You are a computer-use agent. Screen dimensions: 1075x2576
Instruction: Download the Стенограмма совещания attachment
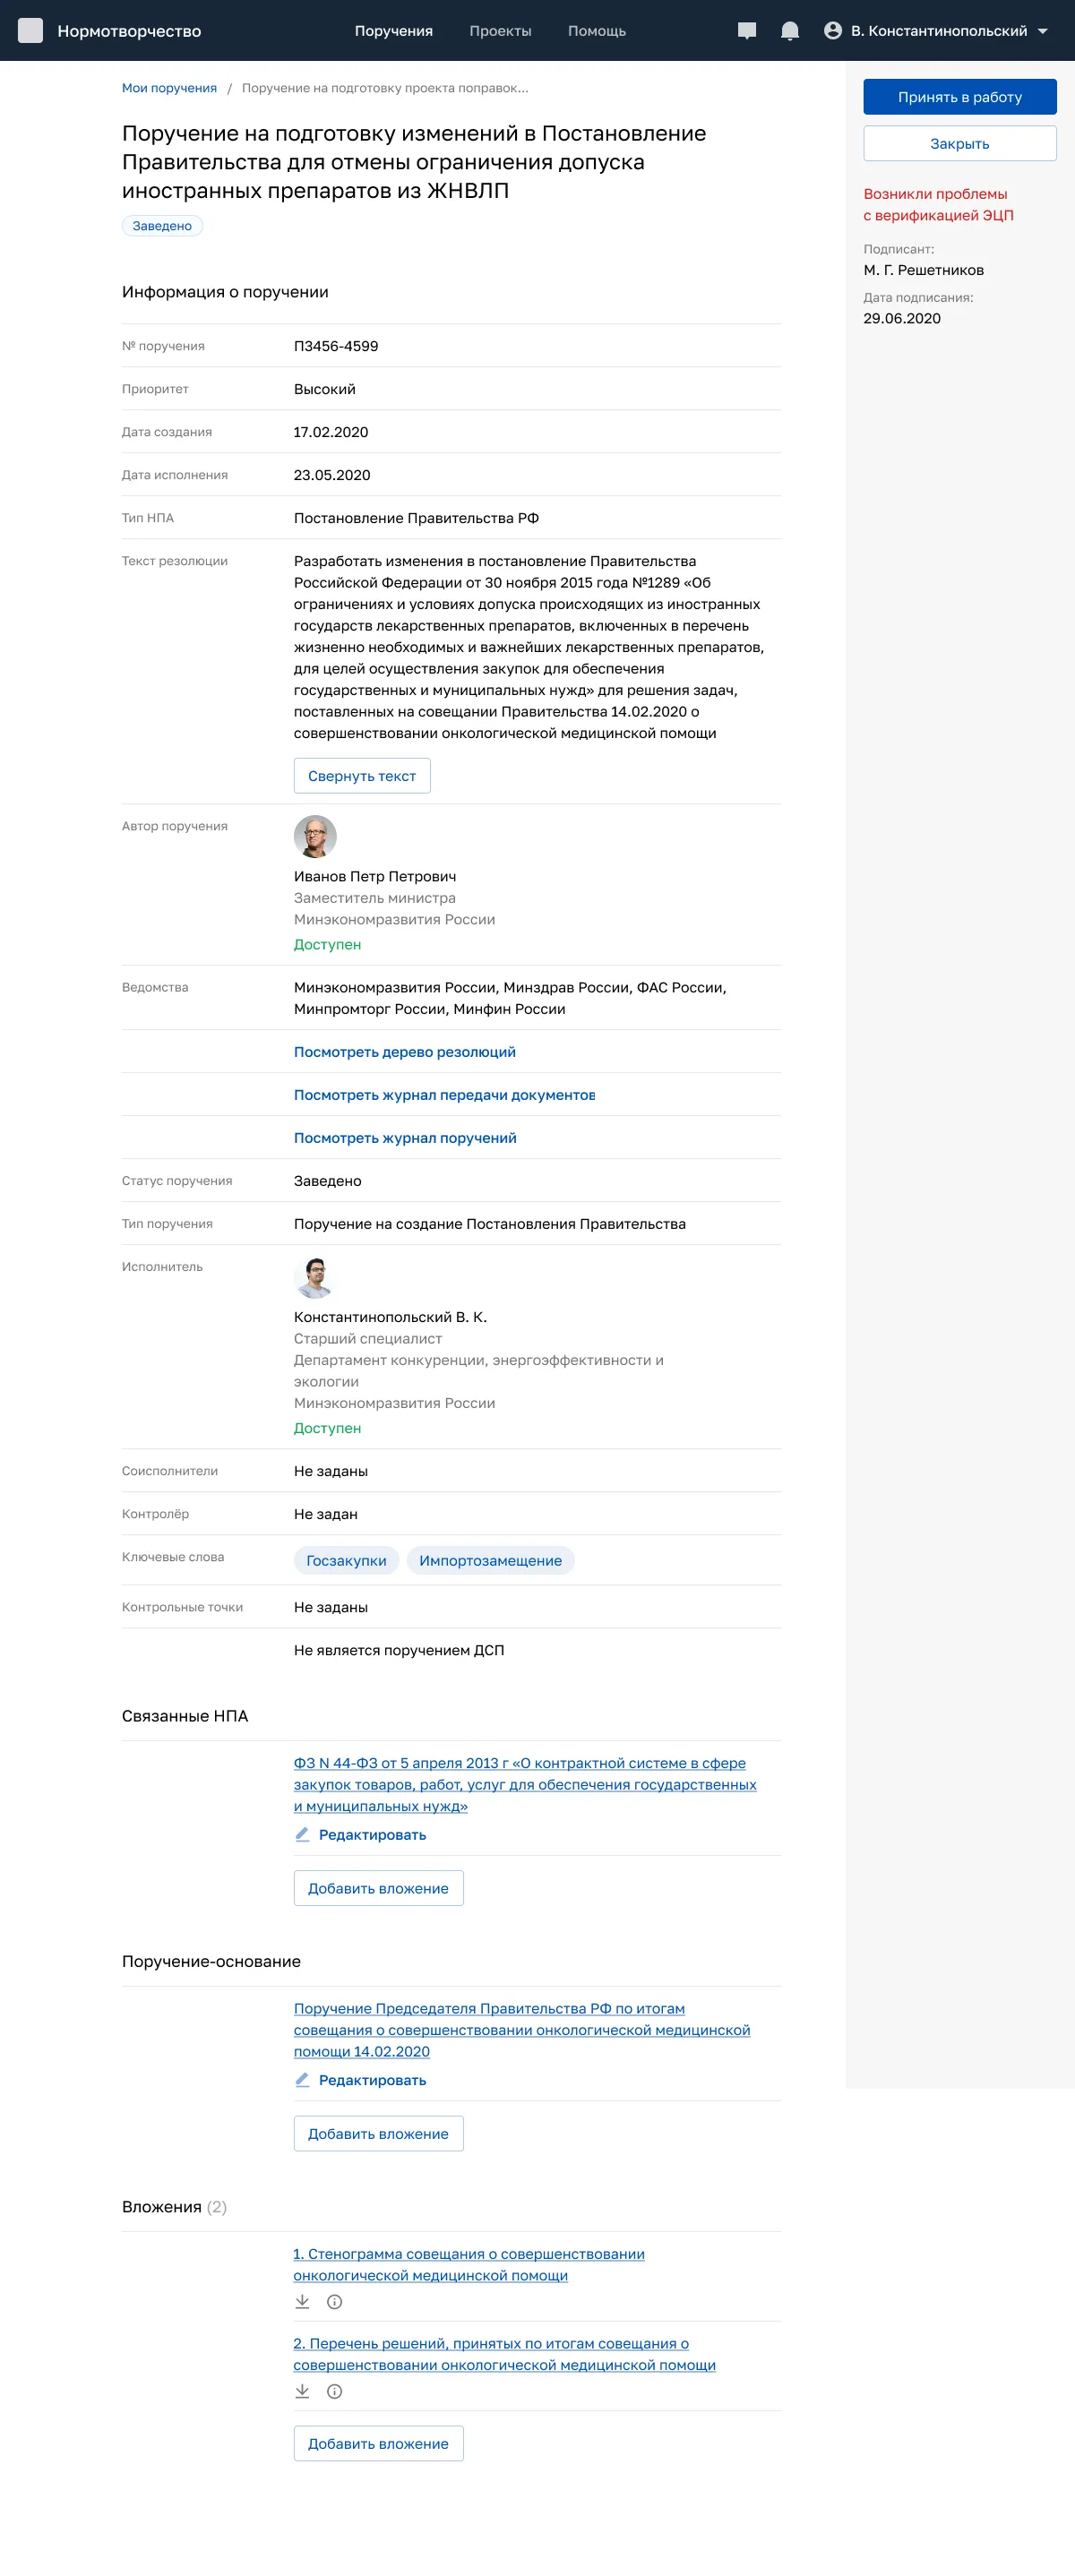tap(302, 2301)
